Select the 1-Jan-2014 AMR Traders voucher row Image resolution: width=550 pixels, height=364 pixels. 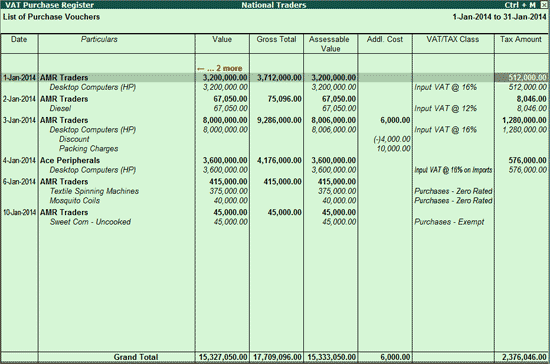pyautogui.click(x=274, y=77)
